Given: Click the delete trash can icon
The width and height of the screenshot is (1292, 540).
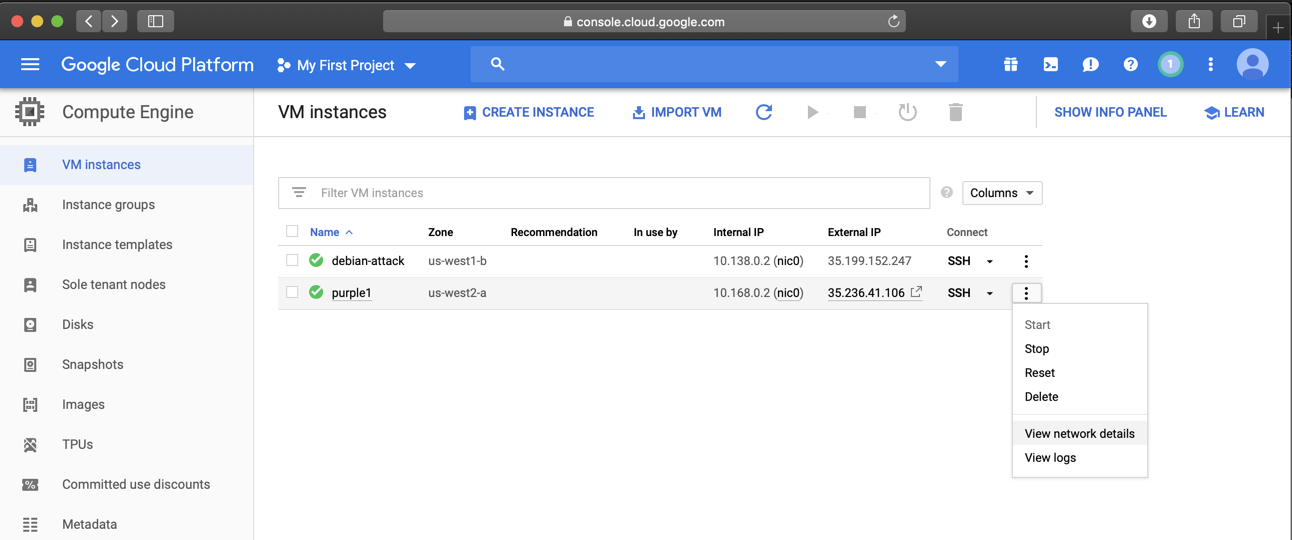Looking at the screenshot, I should click(956, 112).
